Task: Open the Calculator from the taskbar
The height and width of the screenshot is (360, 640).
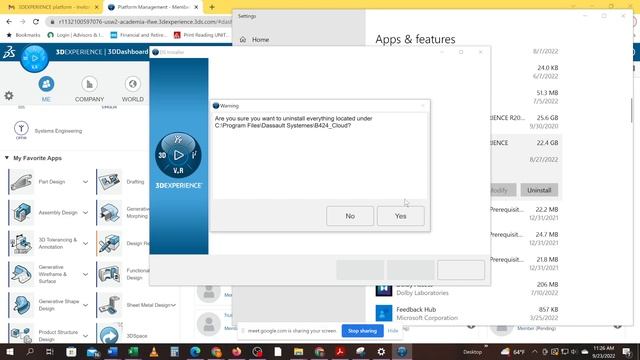Action: click(175, 351)
